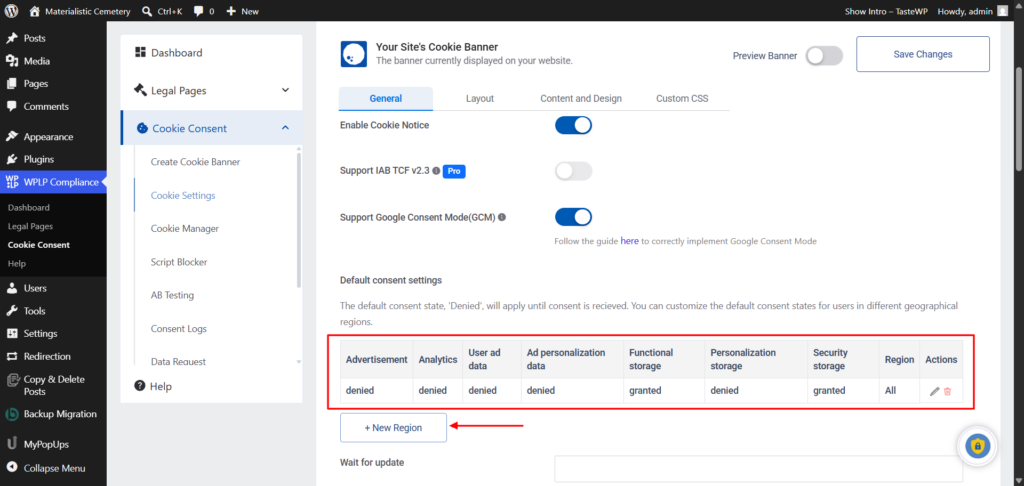
Task: Turn off Enable Cookie Notice switch
Action: click(x=573, y=125)
